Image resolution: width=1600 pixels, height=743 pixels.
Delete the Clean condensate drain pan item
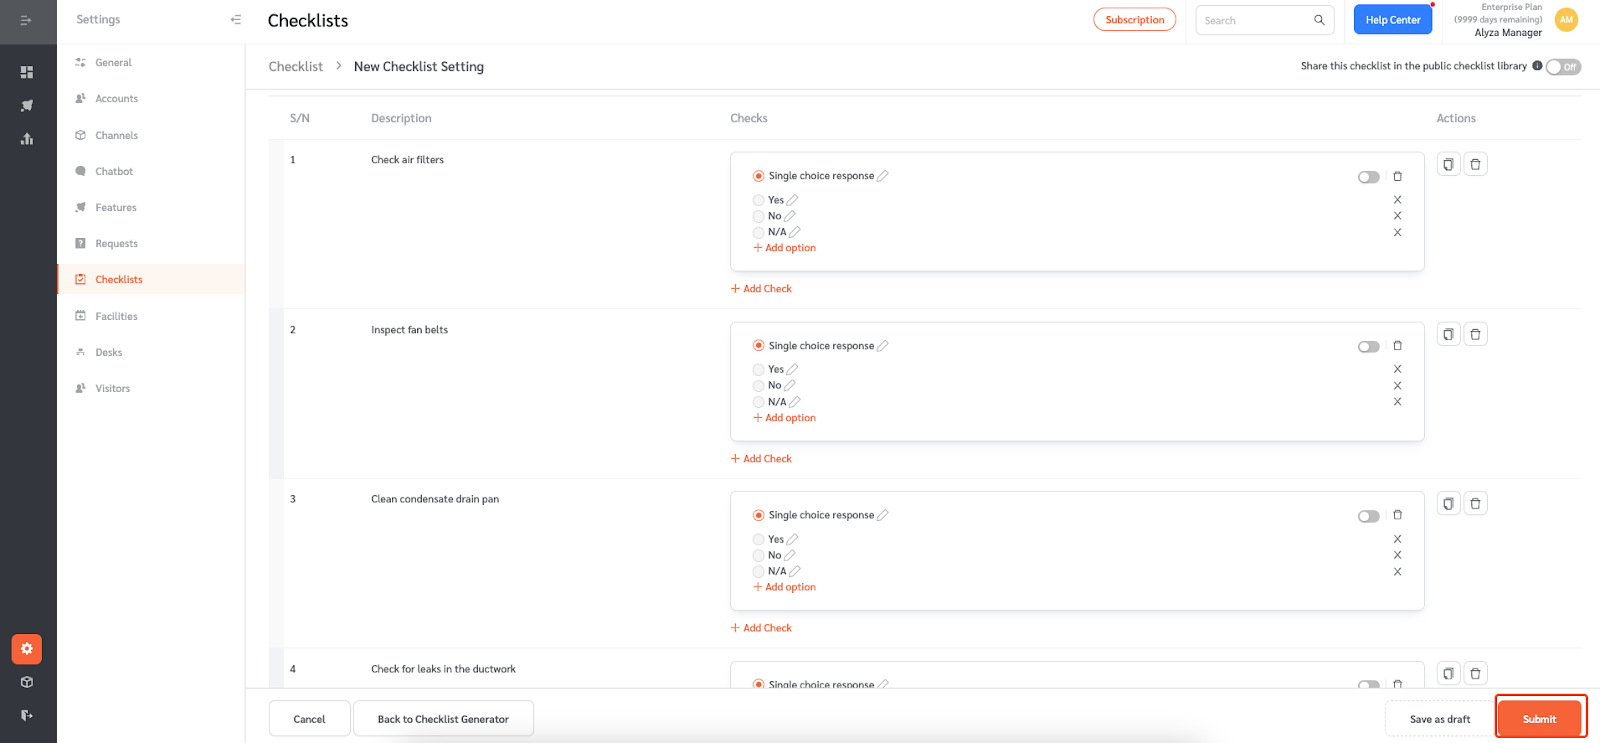(x=1475, y=503)
